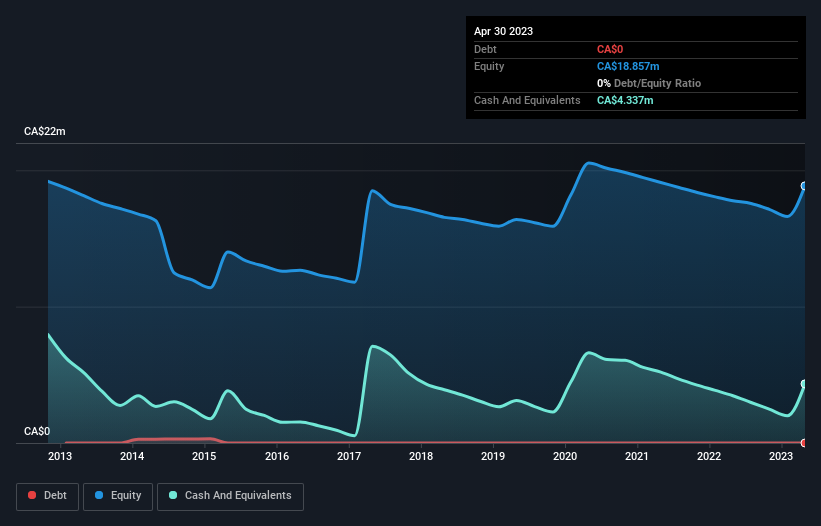821x526 pixels.
Task: Click the CA$18.857m Equity value
Action: pyautogui.click(x=628, y=66)
